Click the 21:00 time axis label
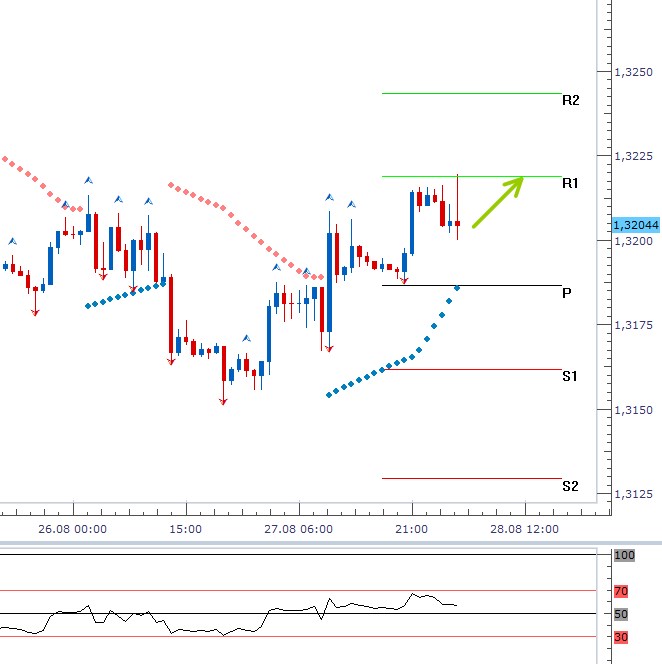The height and width of the screenshot is (666, 662). (x=411, y=529)
